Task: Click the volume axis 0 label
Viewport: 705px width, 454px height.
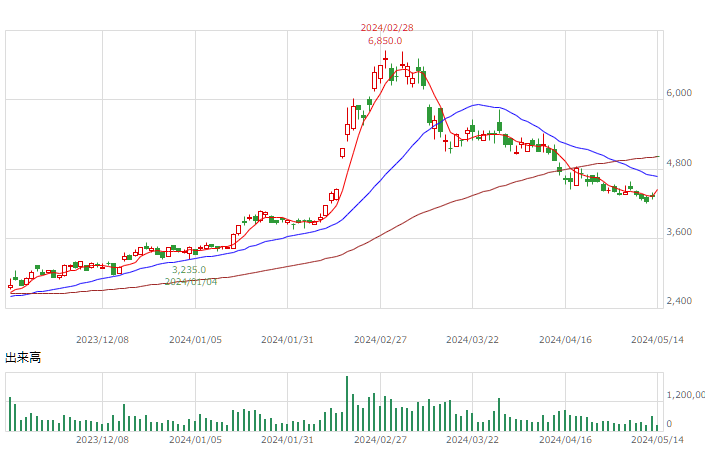Action: (669, 424)
